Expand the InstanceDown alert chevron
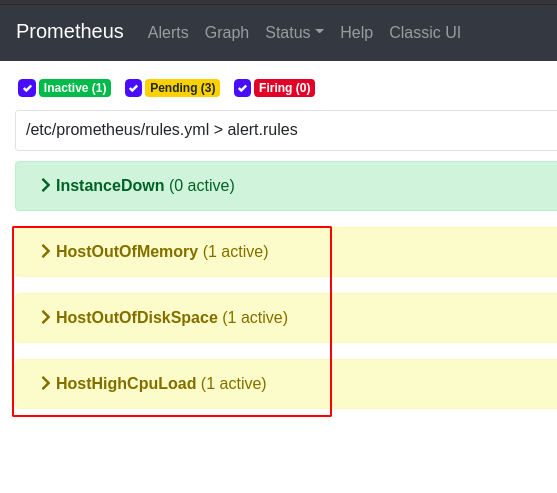This screenshot has width=557, height=493. pos(45,185)
